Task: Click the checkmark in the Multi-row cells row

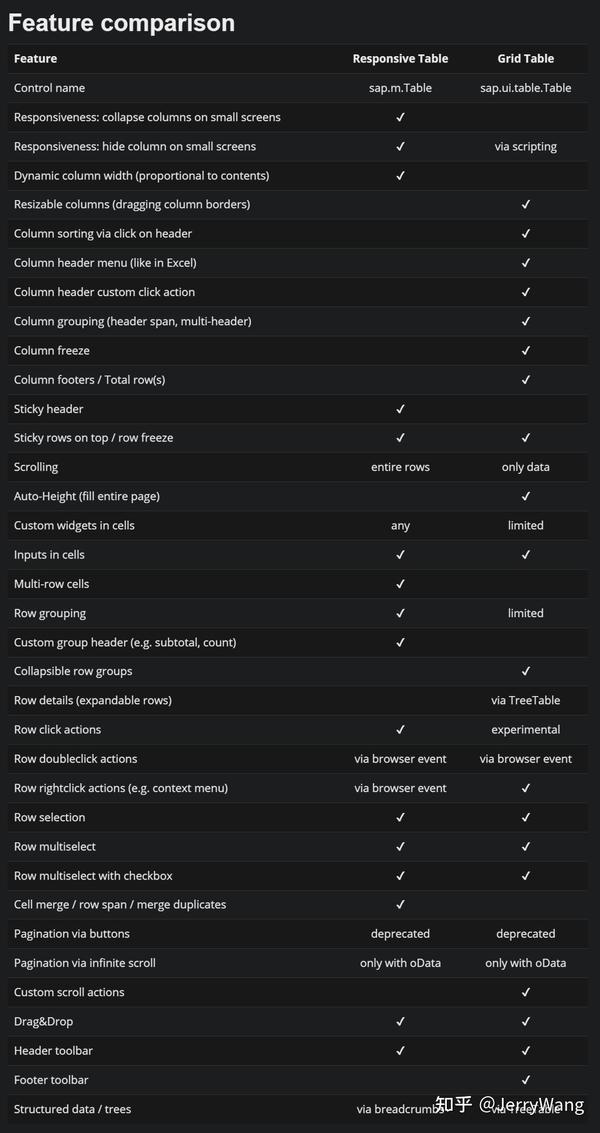Action: click(400, 584)
